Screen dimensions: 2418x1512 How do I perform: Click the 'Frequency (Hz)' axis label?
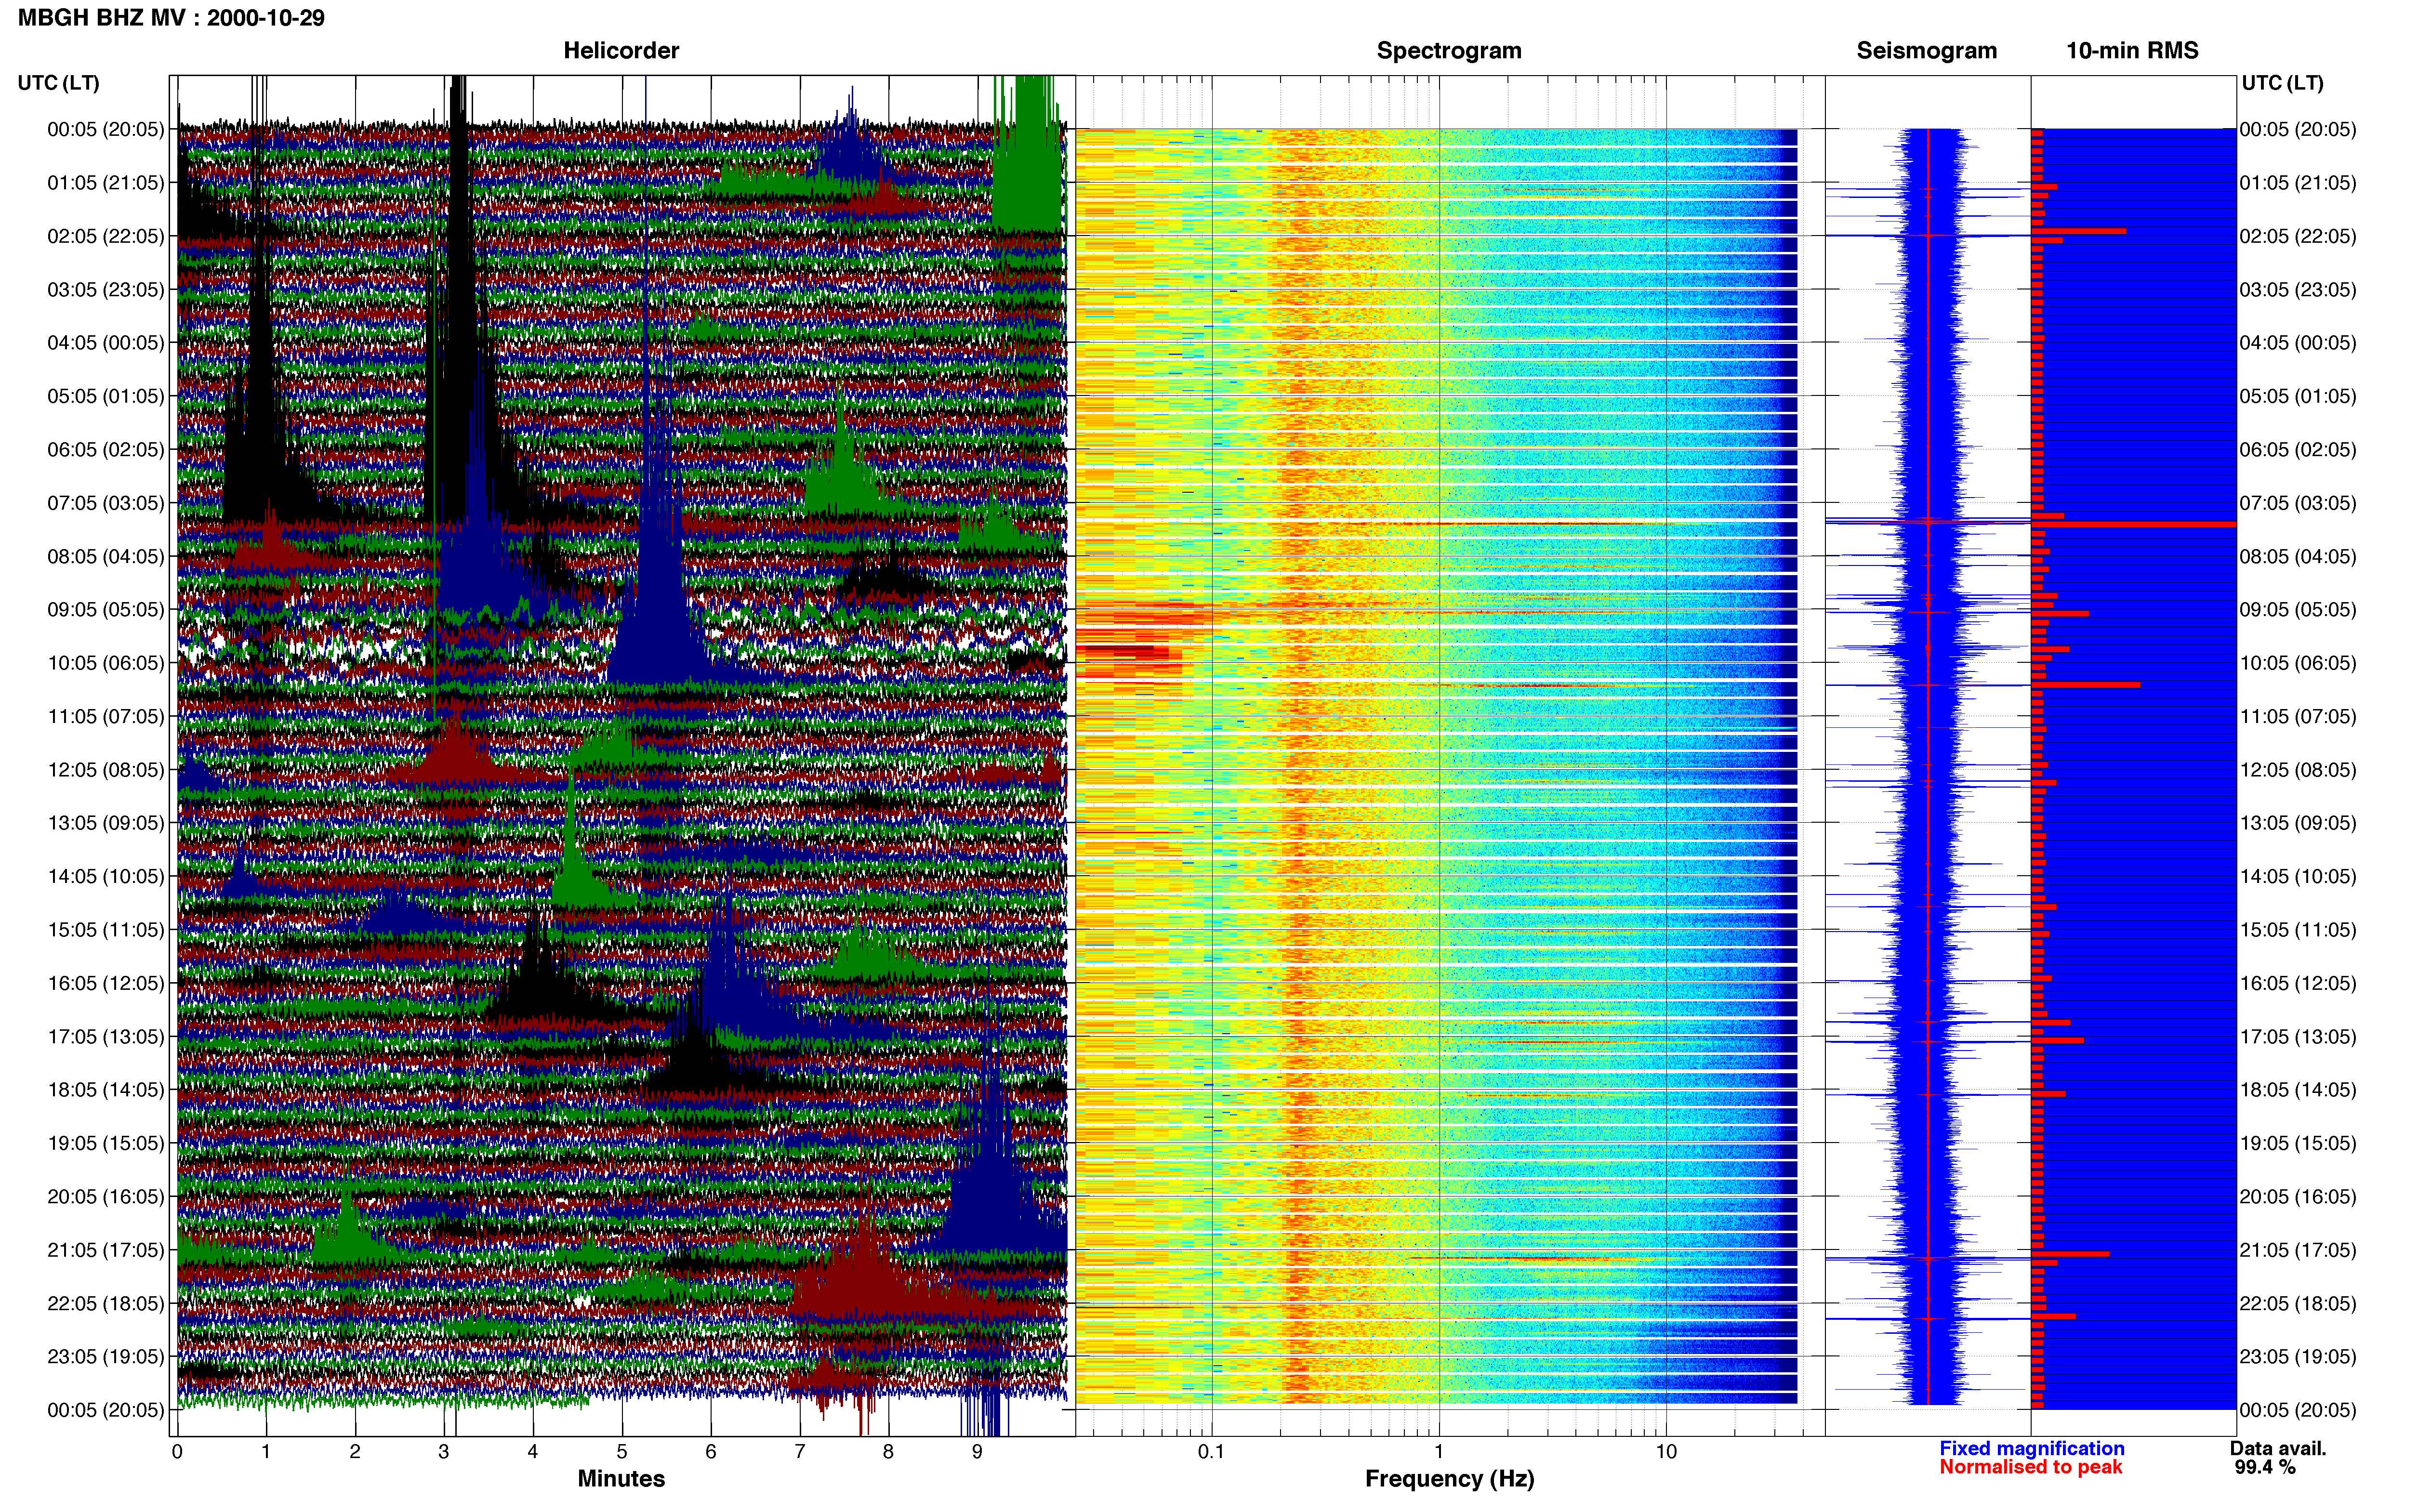point(1449,1478)
